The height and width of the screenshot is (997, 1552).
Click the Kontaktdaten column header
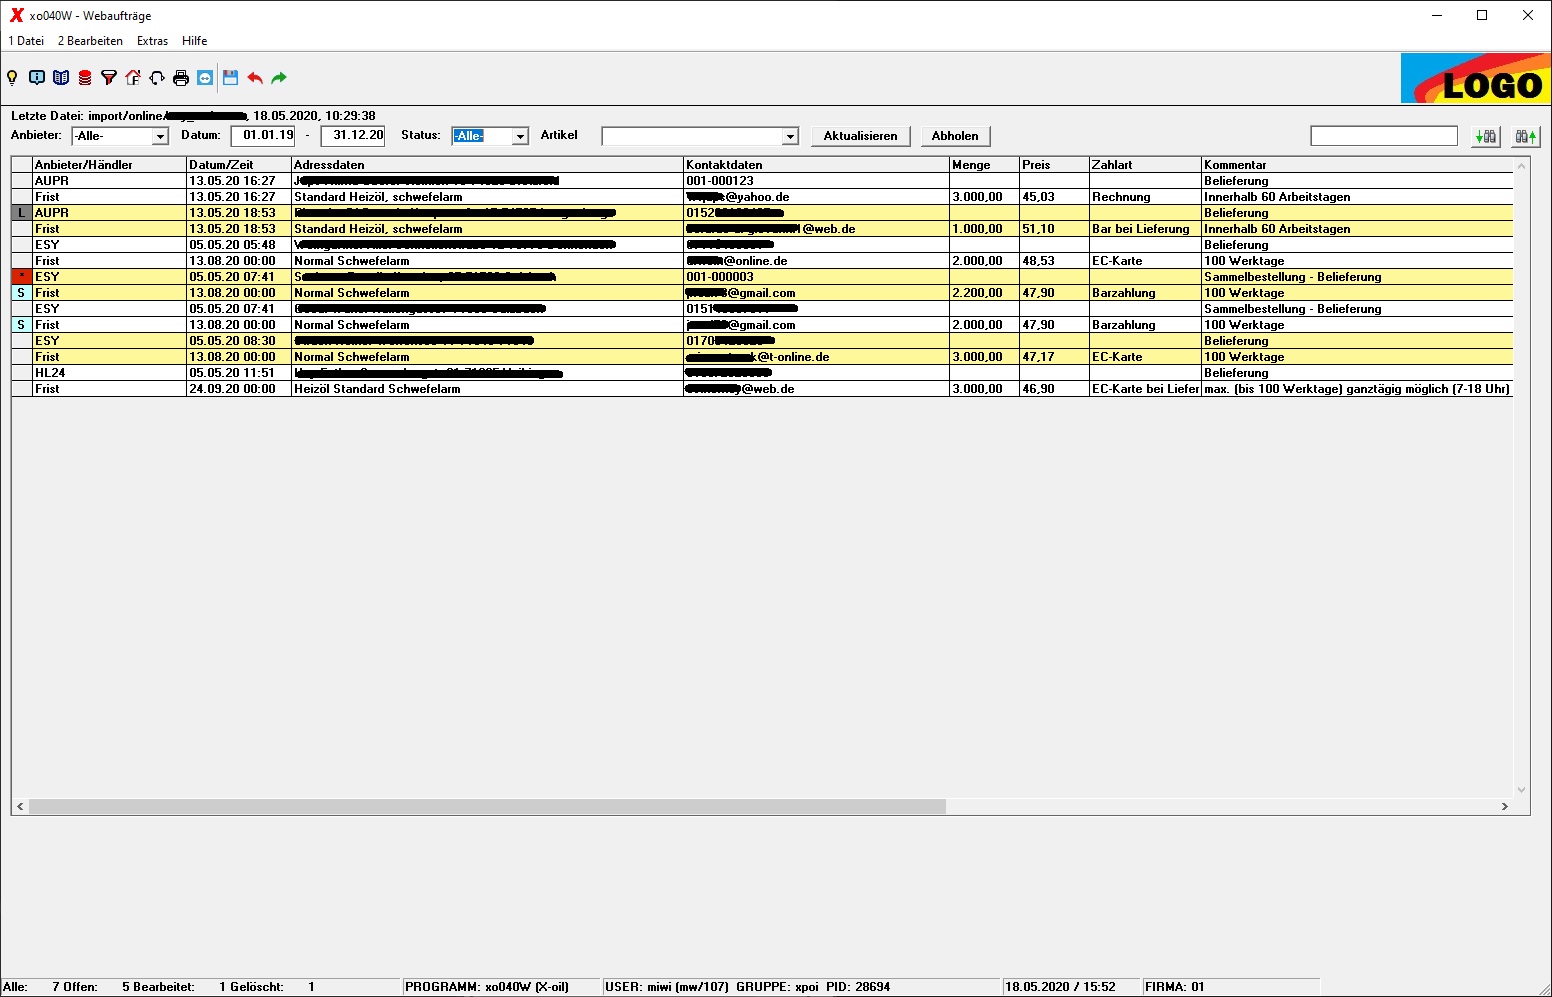click(816, 165)
